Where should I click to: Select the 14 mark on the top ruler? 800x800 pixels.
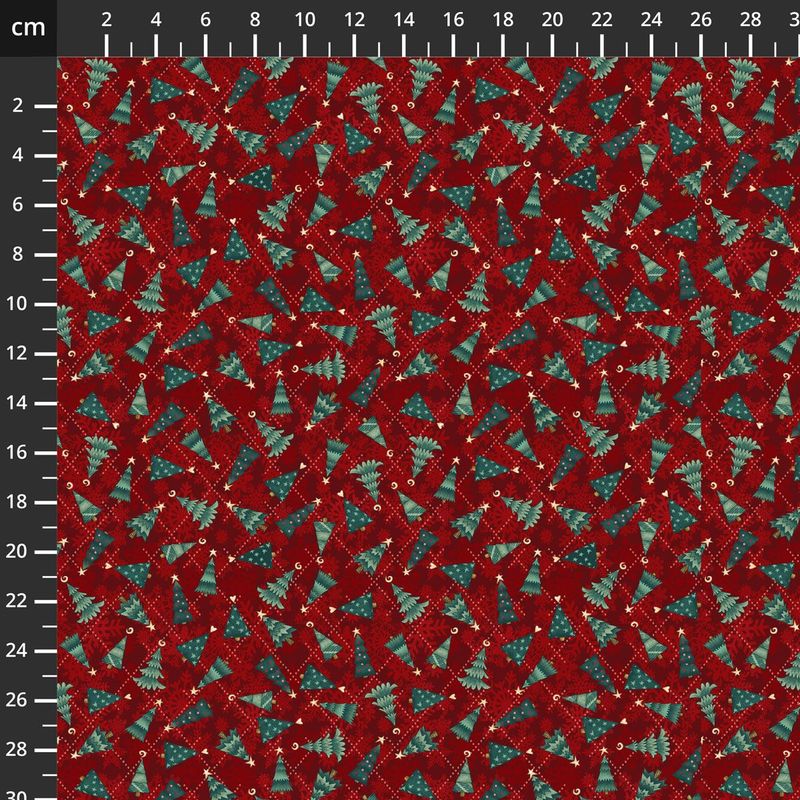(404, 20)
